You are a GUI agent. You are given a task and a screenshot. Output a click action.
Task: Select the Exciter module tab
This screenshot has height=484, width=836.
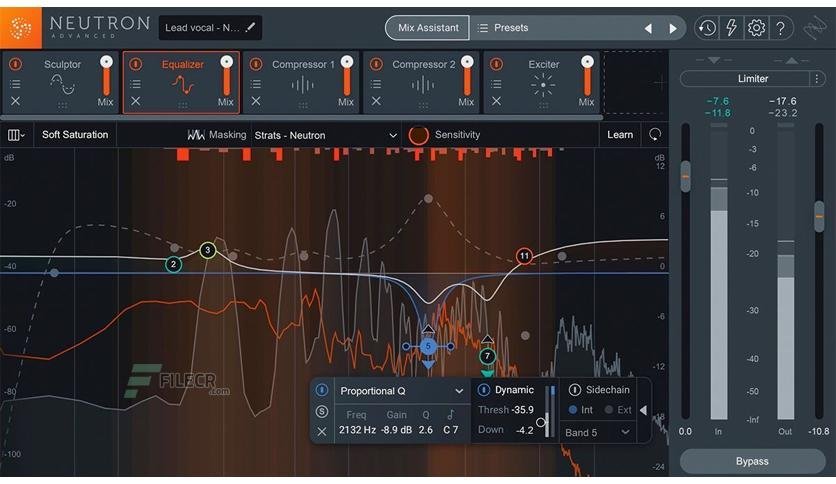click(542, 83)
